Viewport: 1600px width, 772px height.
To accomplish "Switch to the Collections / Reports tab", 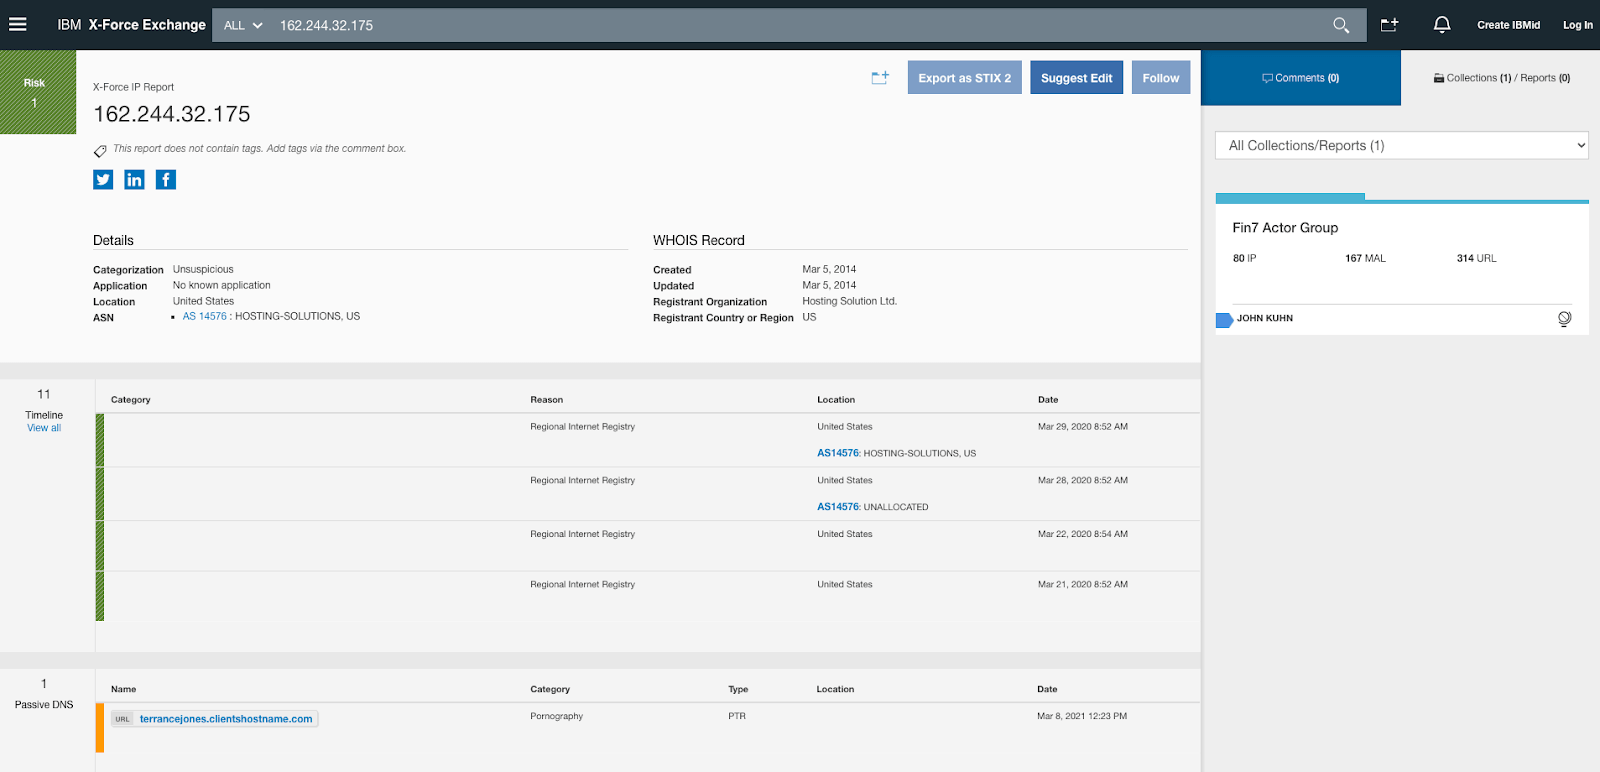I will click(x=1501, y=78).
